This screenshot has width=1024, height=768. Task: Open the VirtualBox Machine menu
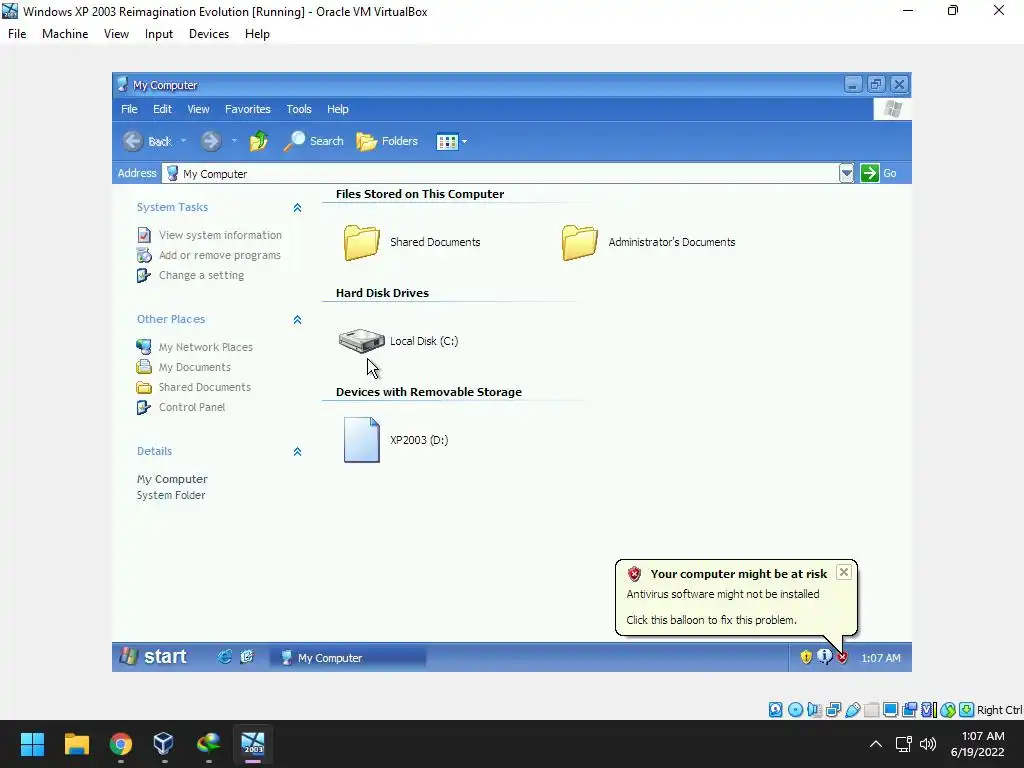tap(65, 34)
